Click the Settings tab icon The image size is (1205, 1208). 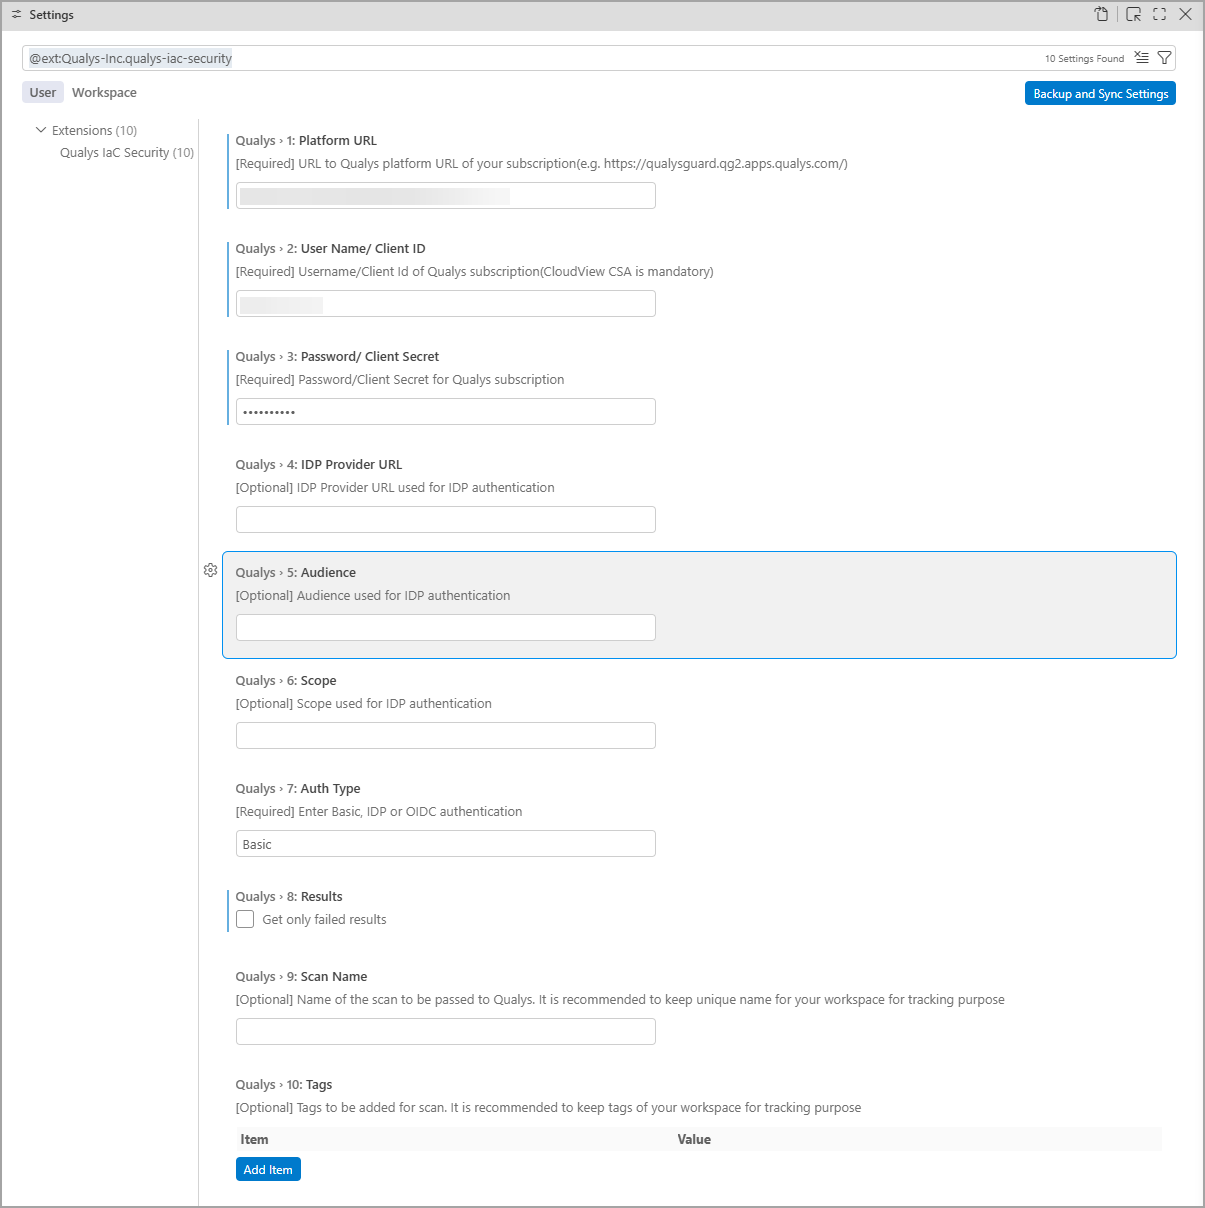tap(16, 15)
